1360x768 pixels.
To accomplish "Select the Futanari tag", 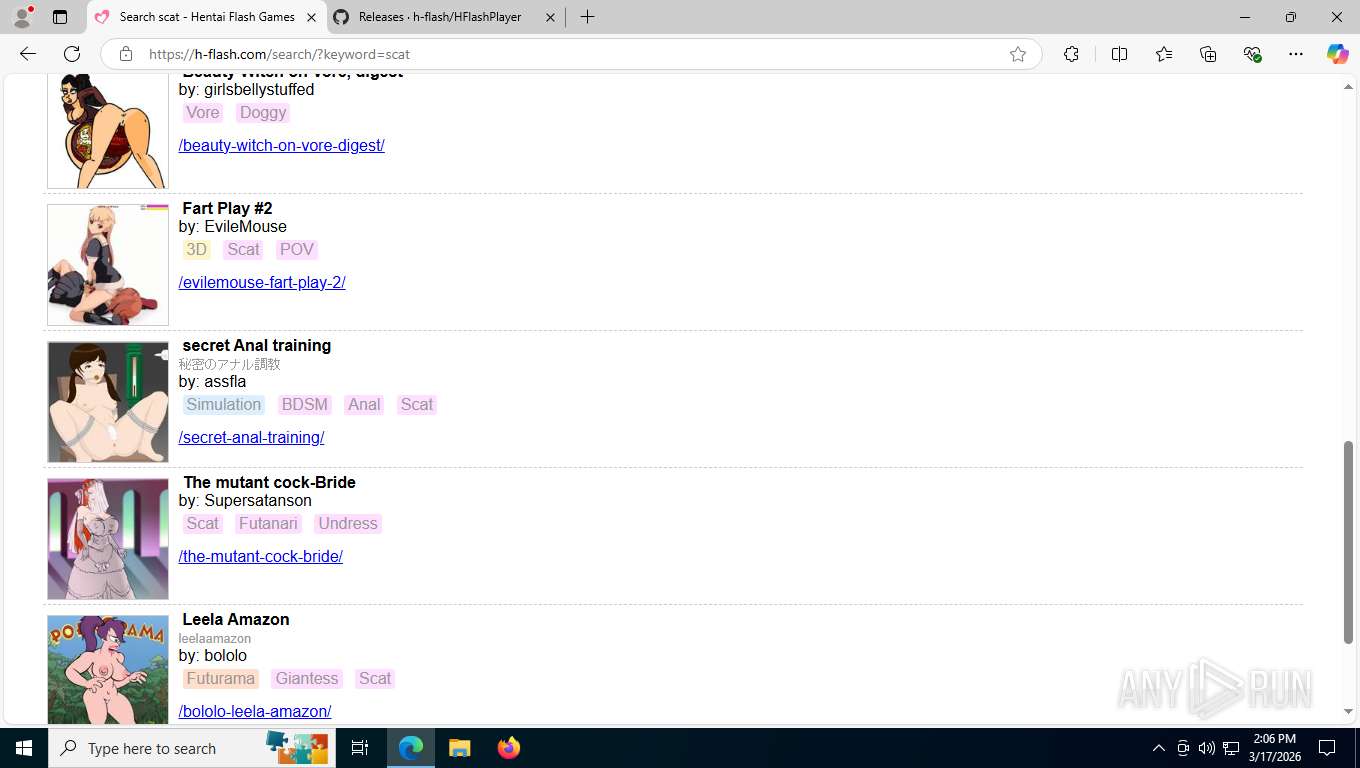I will pos(268,524).
